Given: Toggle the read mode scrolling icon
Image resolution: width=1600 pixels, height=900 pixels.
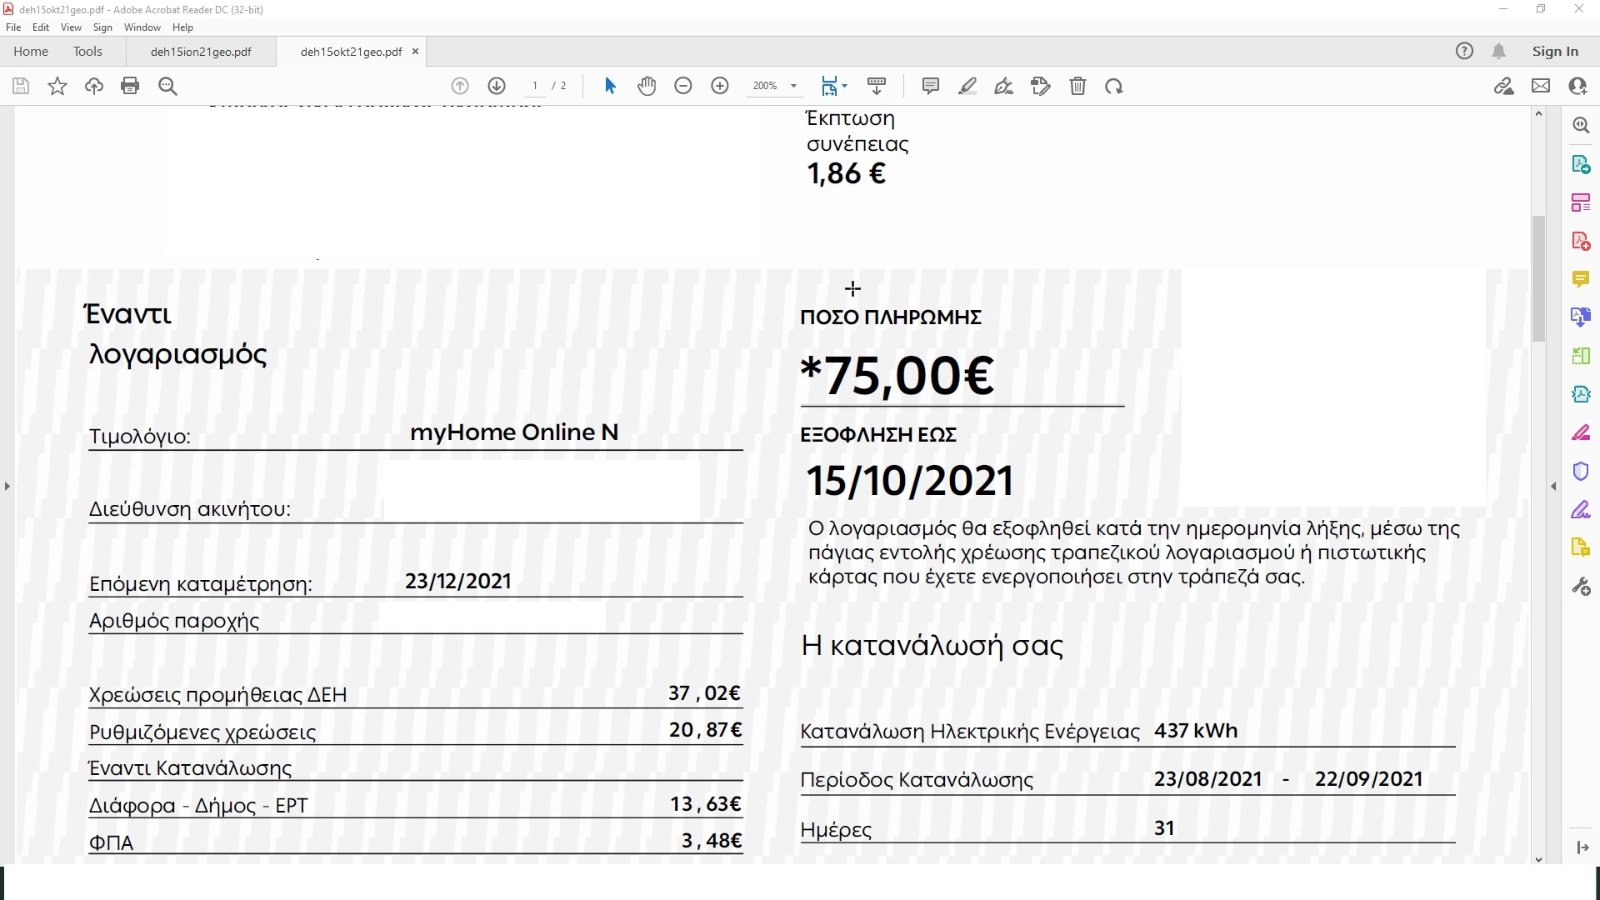Looking at the screenshot, I should pos(877,86).
